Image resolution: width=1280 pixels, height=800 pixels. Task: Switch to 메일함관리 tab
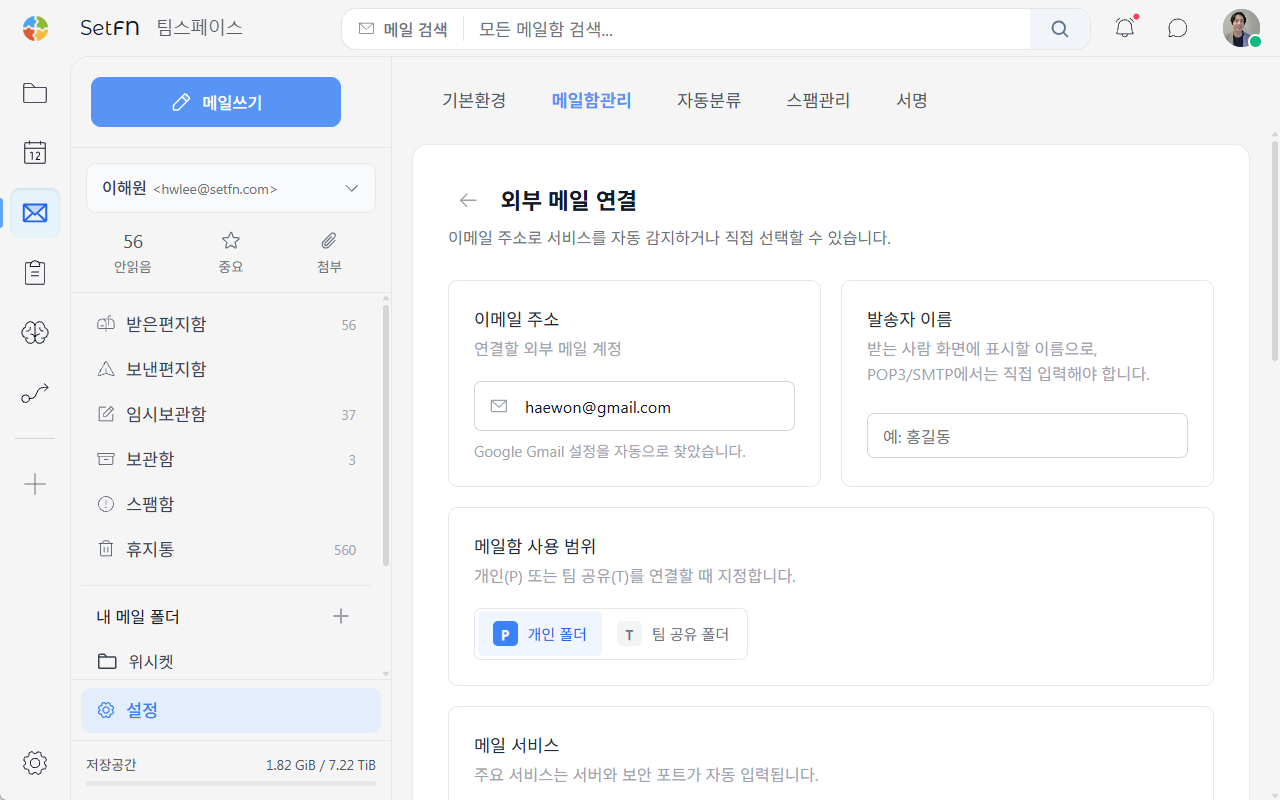[592, 100]
